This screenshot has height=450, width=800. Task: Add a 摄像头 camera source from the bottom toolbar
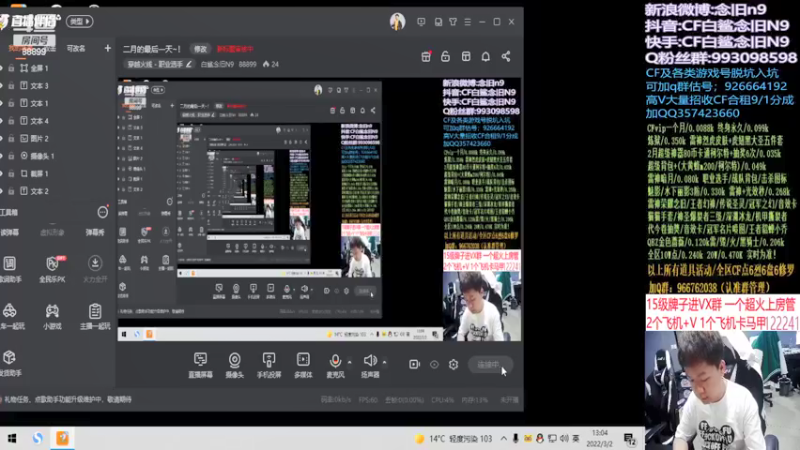[x=235, y=365]
